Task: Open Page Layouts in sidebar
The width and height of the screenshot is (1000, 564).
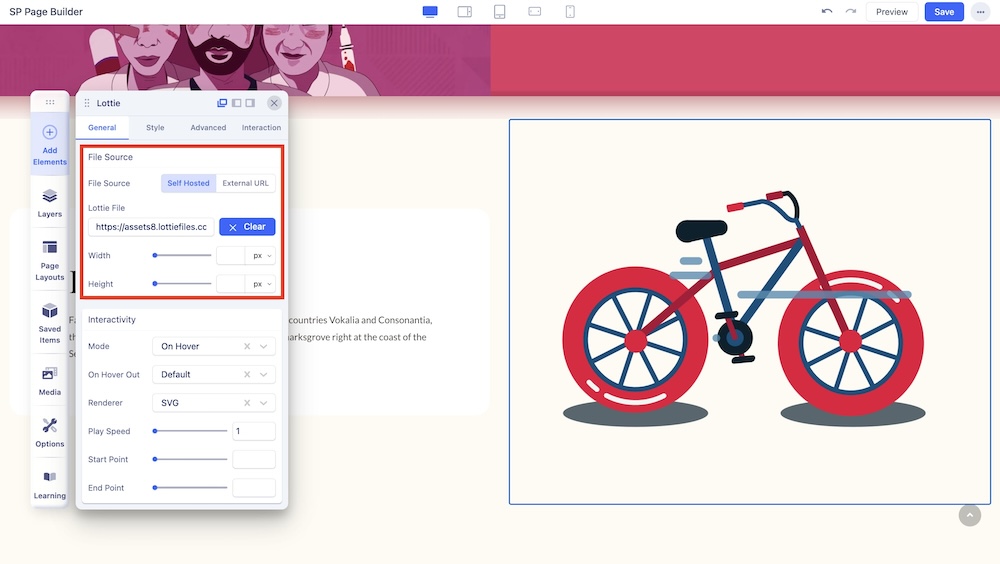Action: click(50, 260)
